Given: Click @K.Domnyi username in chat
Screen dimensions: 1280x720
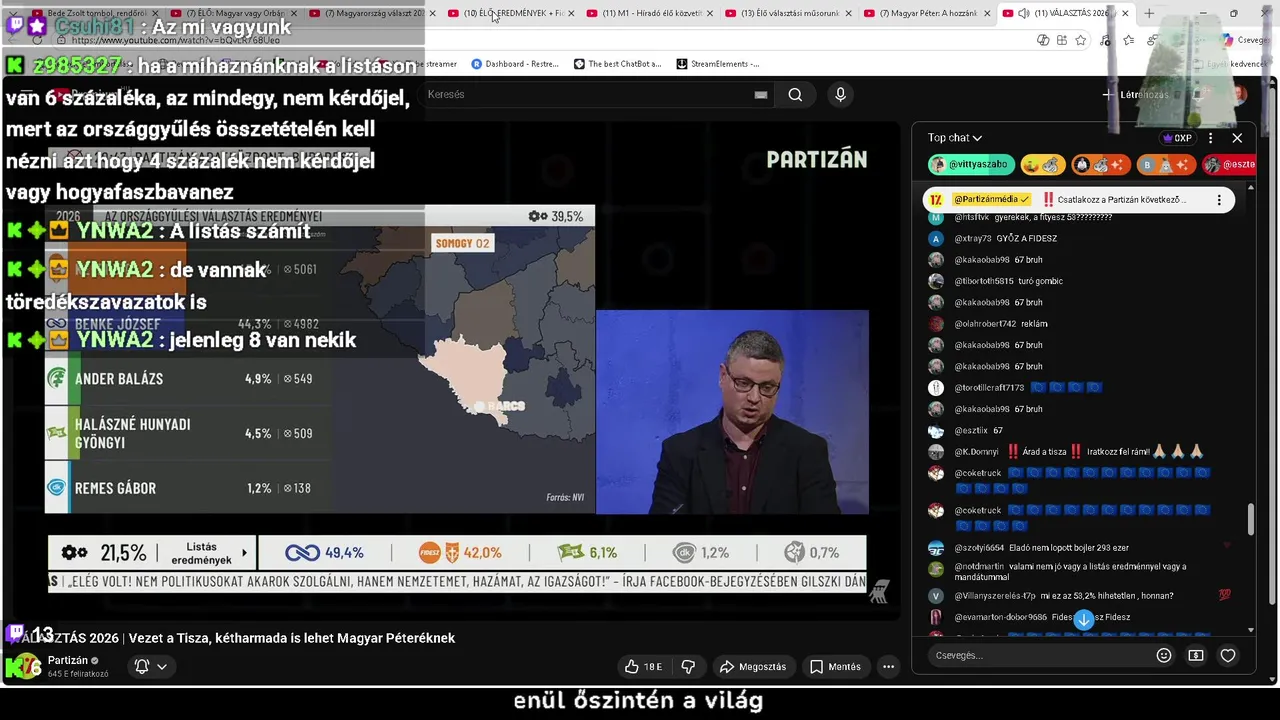Looking at the screenshot, I should coord(978,452).
